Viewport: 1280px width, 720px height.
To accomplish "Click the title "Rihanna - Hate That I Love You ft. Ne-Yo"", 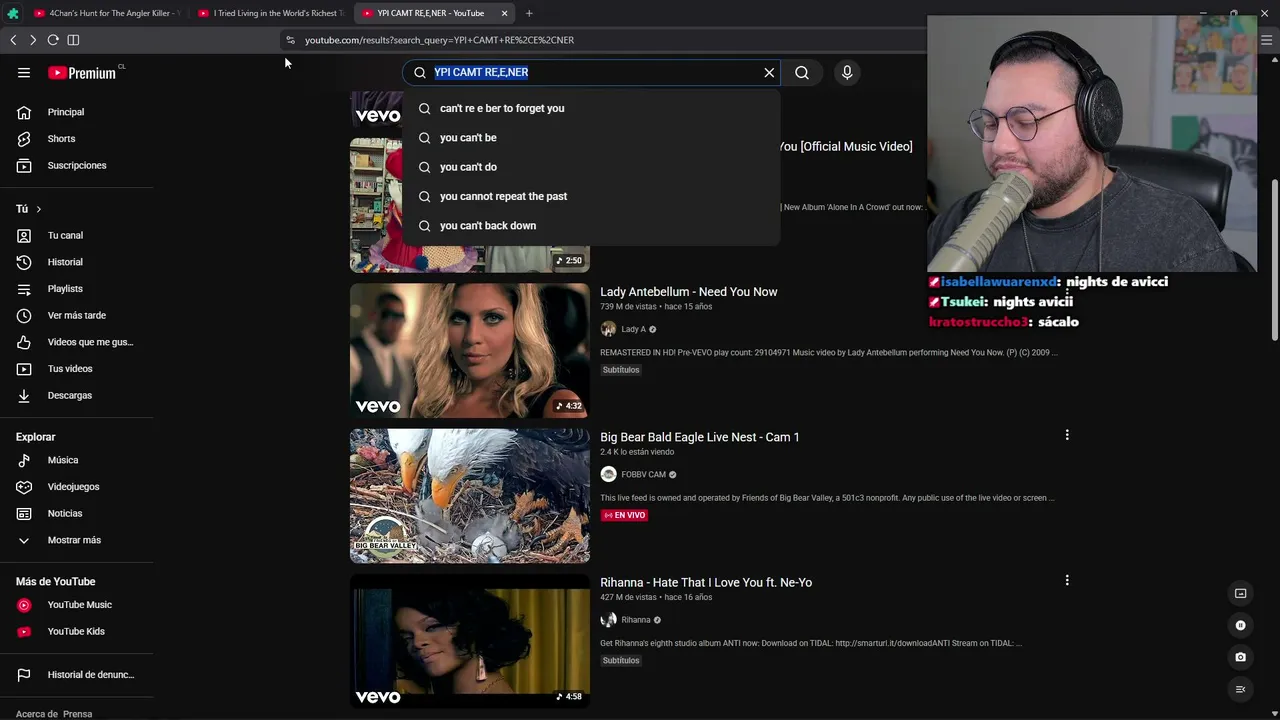I will [x=706, y=582].
